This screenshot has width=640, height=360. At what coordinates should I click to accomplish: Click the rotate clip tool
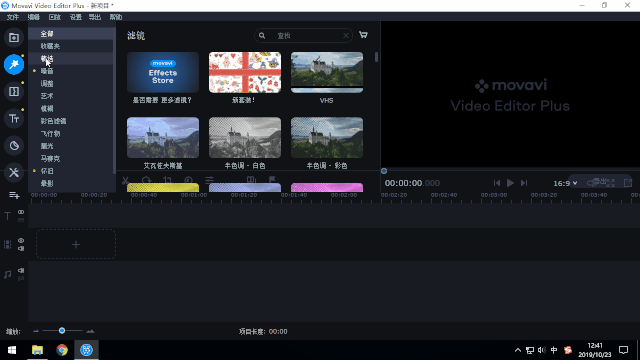point(147,180)
